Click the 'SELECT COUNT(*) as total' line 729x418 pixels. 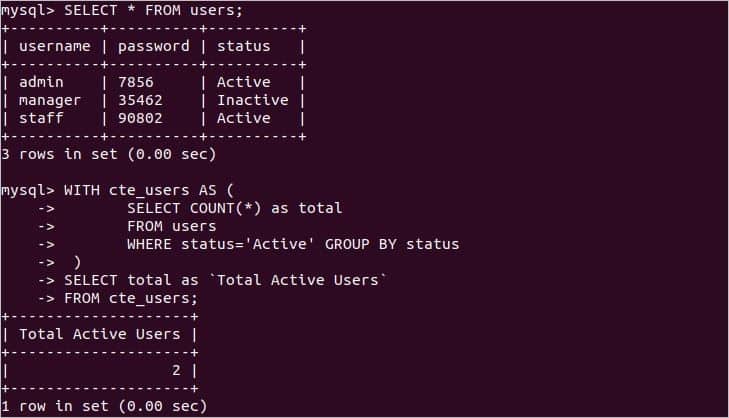point(234,208)
